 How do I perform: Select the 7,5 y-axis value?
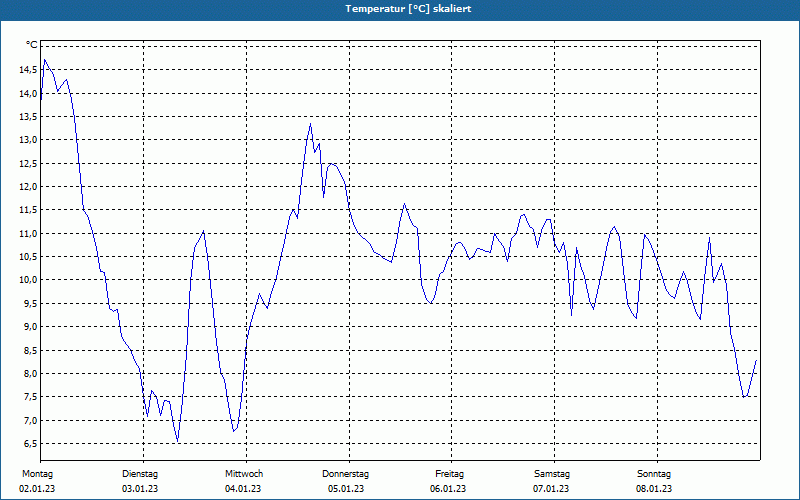(x=30, y=397)
